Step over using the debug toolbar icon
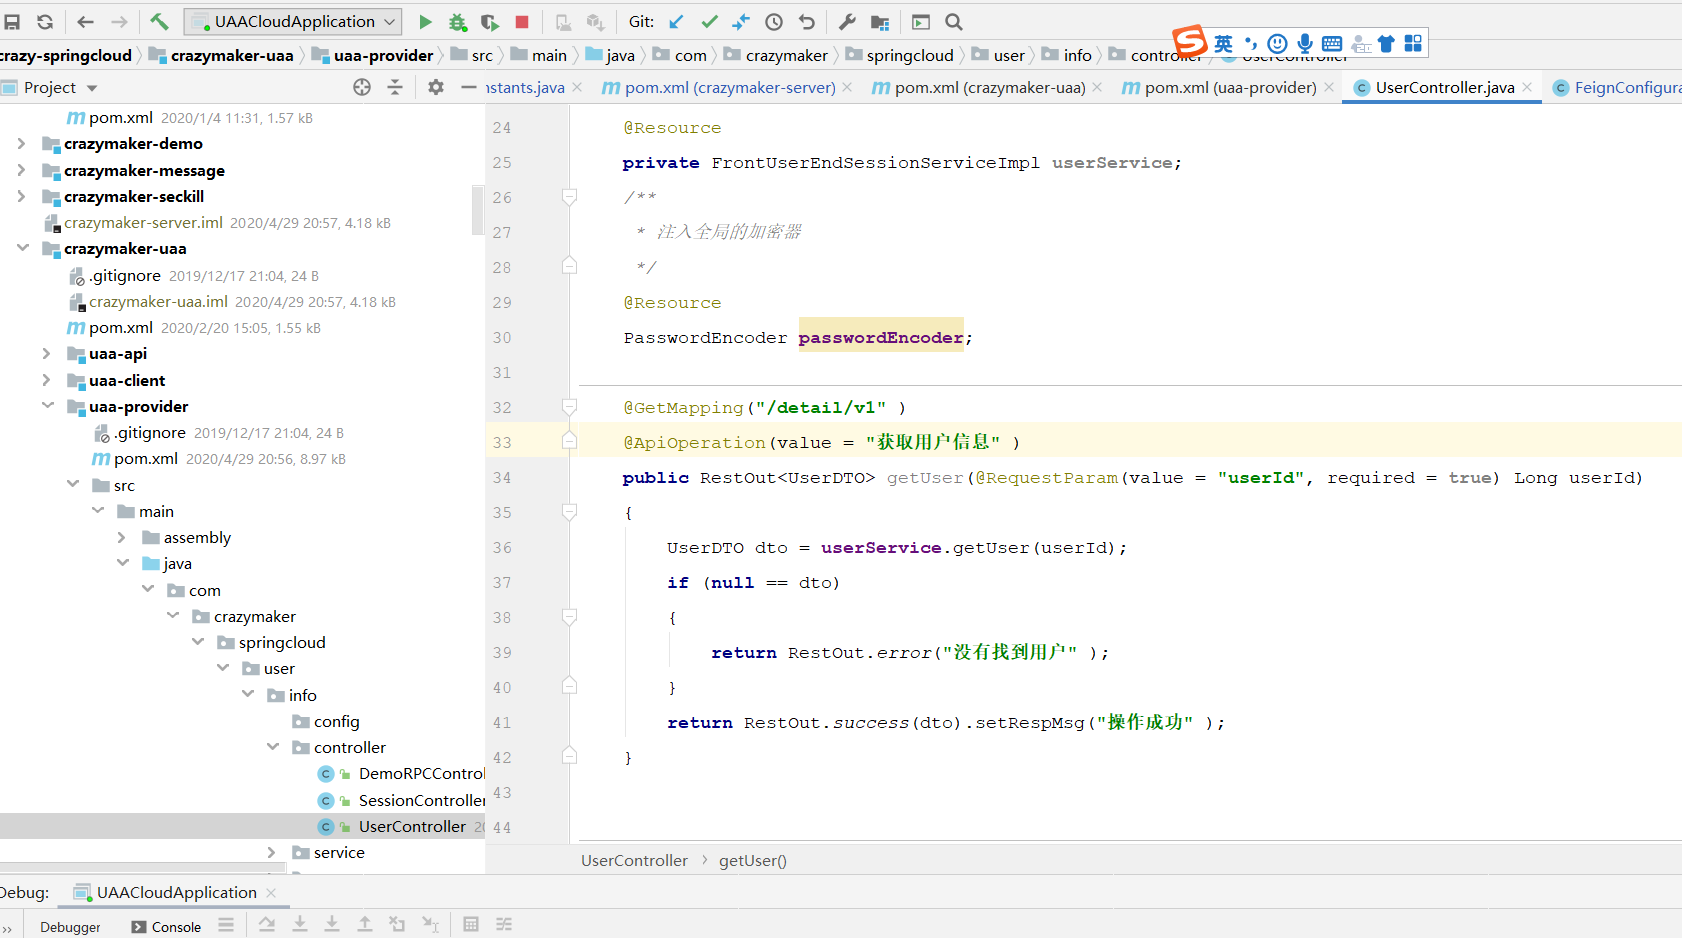Image resolution: width=1682 pixels, height=938 pixels. pyautogui.click(x=267, y=925)
